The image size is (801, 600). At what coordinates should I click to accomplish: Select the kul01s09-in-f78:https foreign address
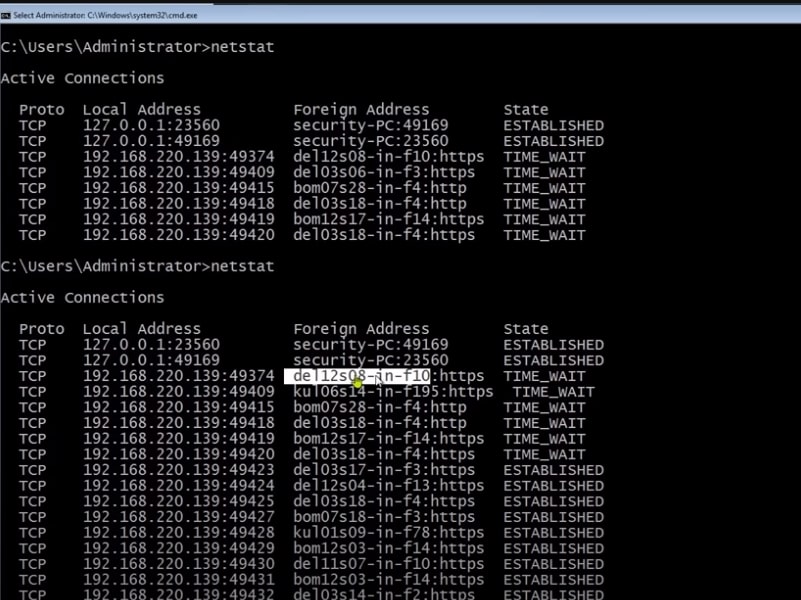tap(388, 533)
